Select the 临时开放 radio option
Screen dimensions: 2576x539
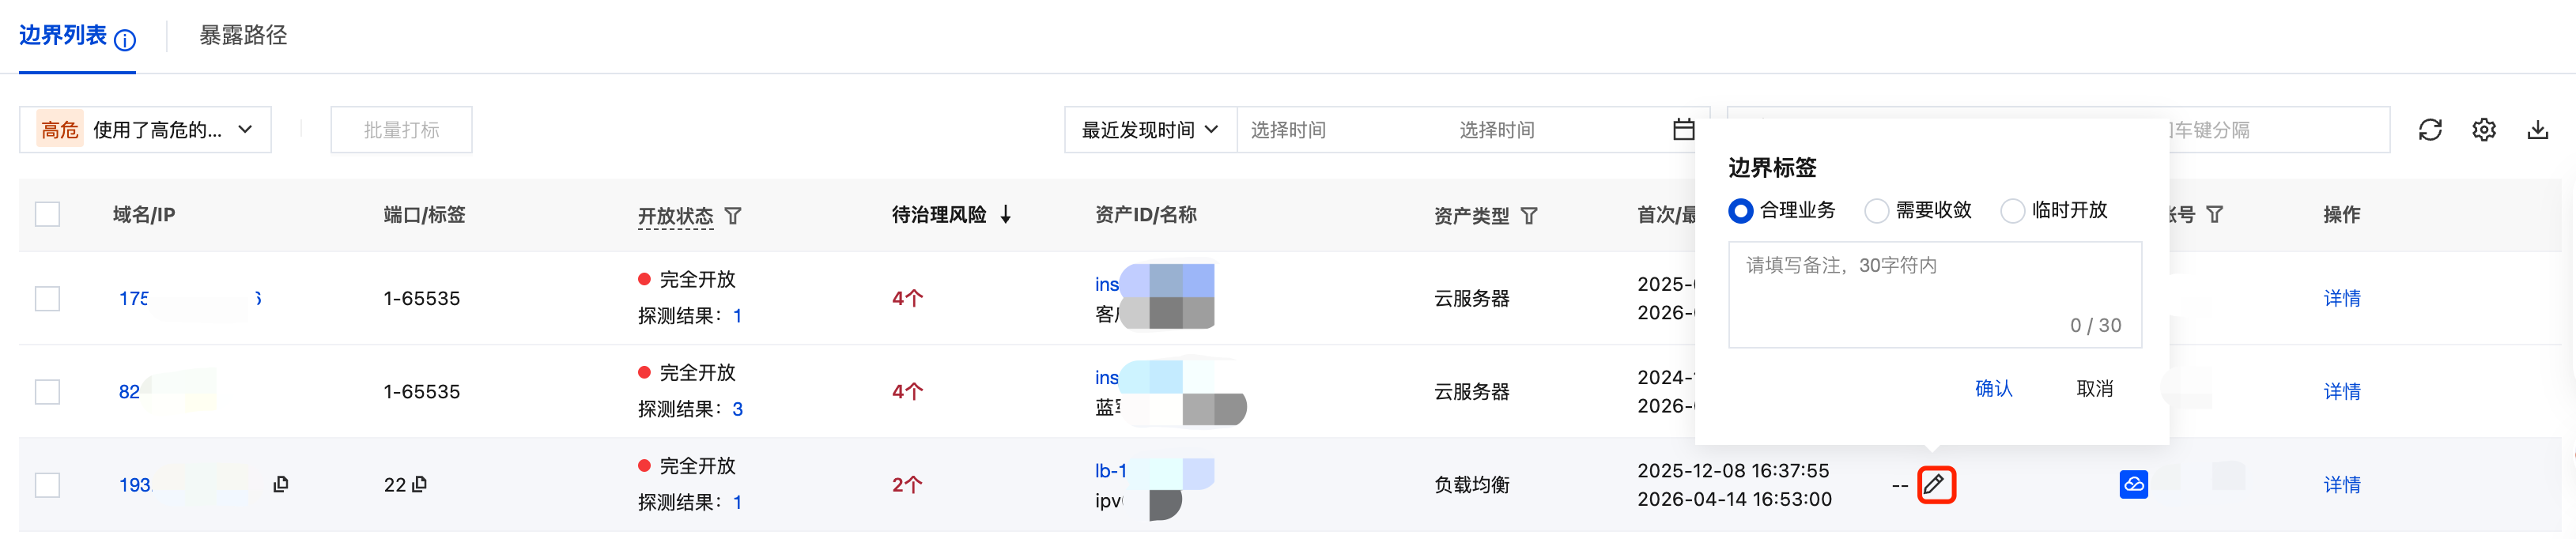[2012, 210]
